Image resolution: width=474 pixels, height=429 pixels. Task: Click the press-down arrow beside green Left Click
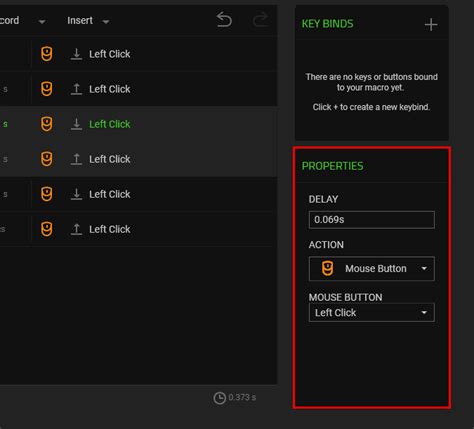76,124
